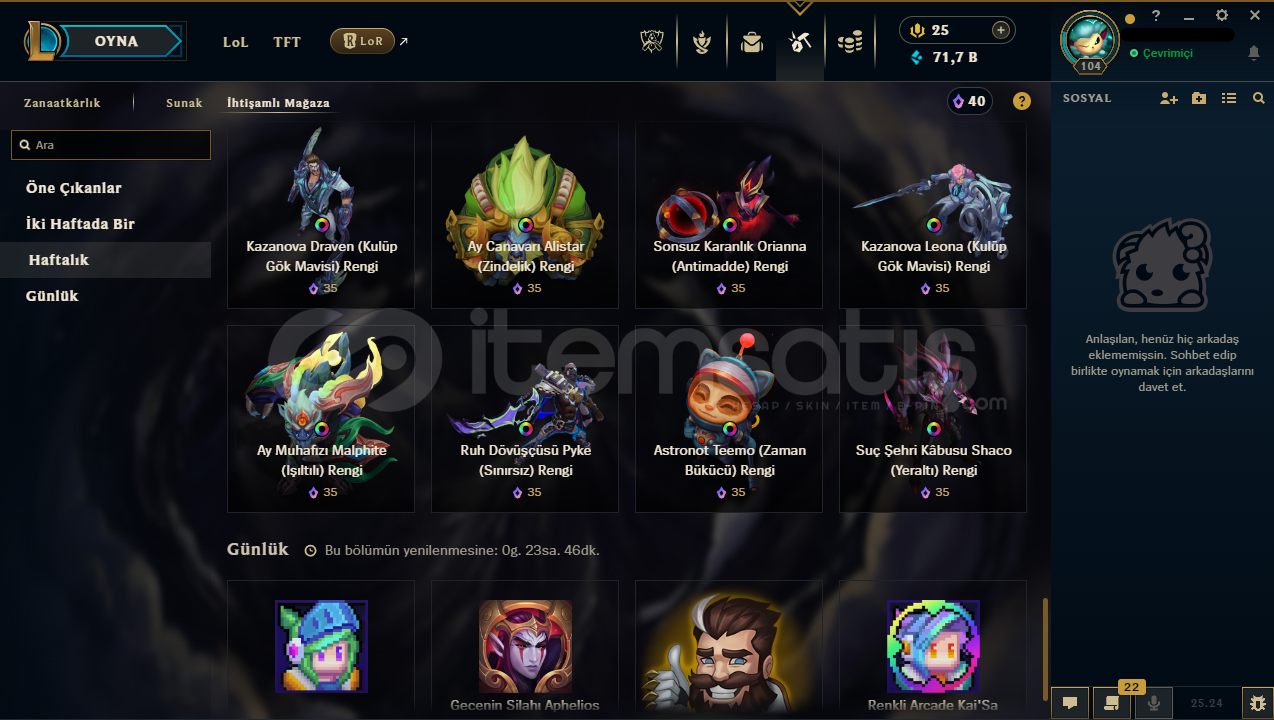Open the bug report icon
The height and width of the screenshot is (720, 1274).
[1256, 702]
